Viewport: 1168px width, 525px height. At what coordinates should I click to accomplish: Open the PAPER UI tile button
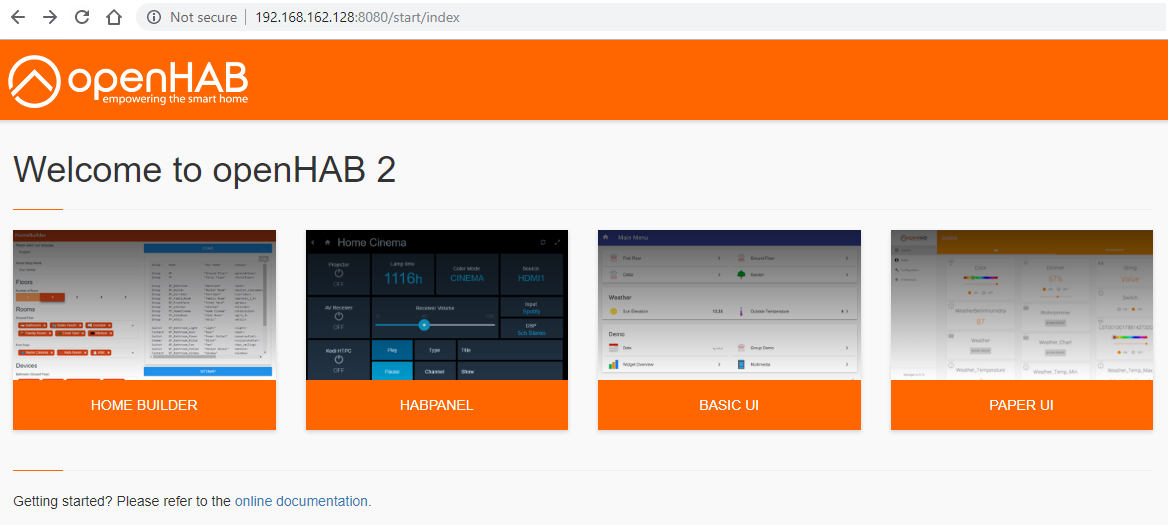pyautogui.click(x=1022, y=405)
